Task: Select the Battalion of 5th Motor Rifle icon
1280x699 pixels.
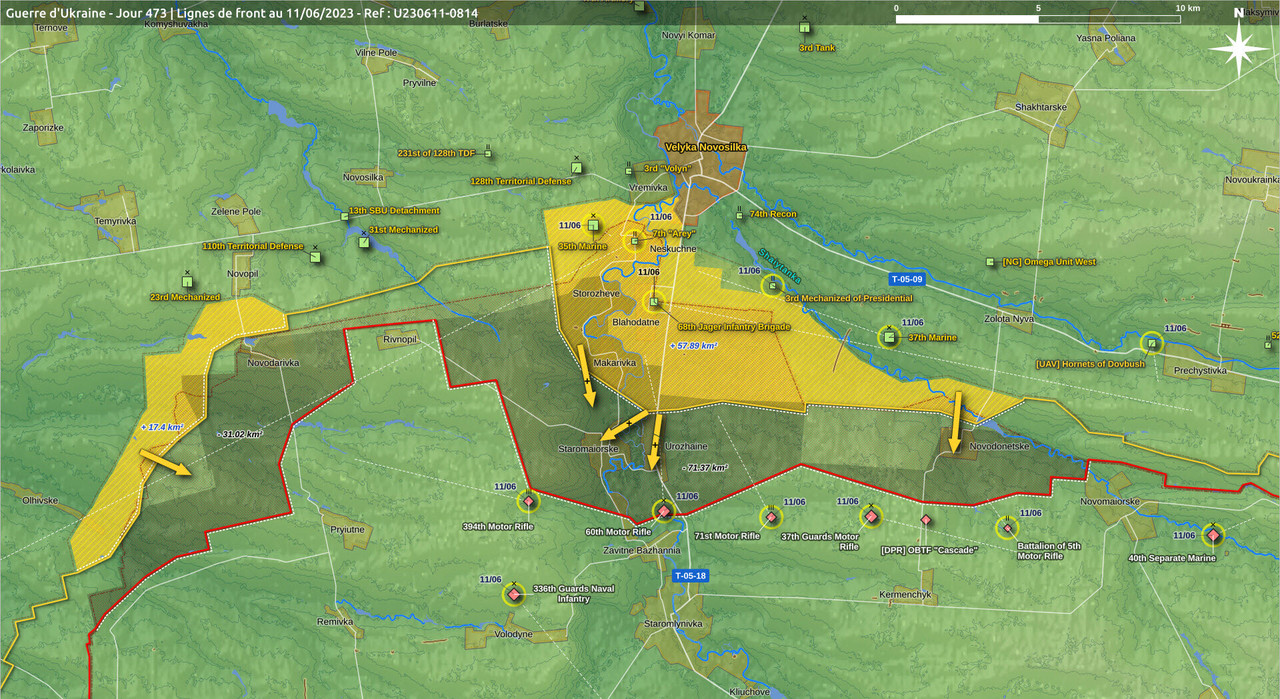Action: [x=1007, y=528]
